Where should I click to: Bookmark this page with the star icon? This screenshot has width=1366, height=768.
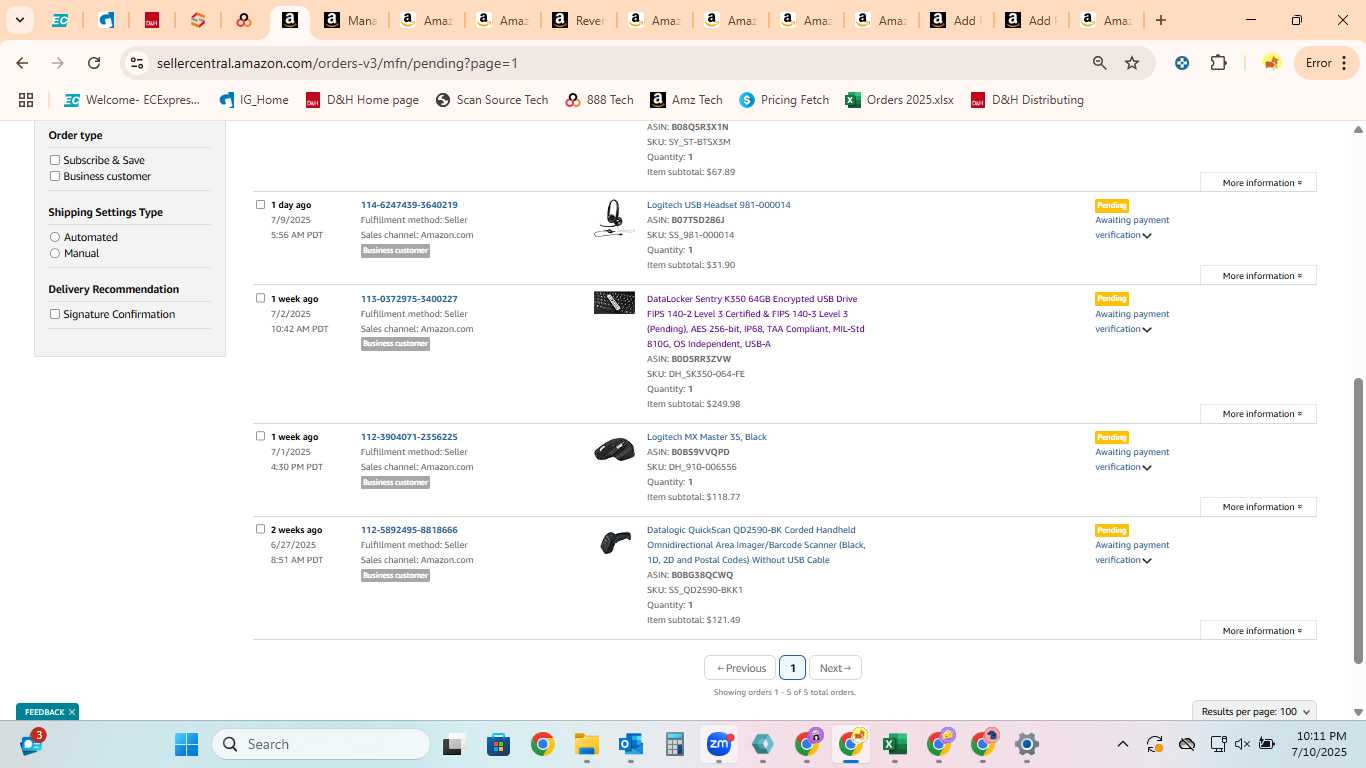1132,63
